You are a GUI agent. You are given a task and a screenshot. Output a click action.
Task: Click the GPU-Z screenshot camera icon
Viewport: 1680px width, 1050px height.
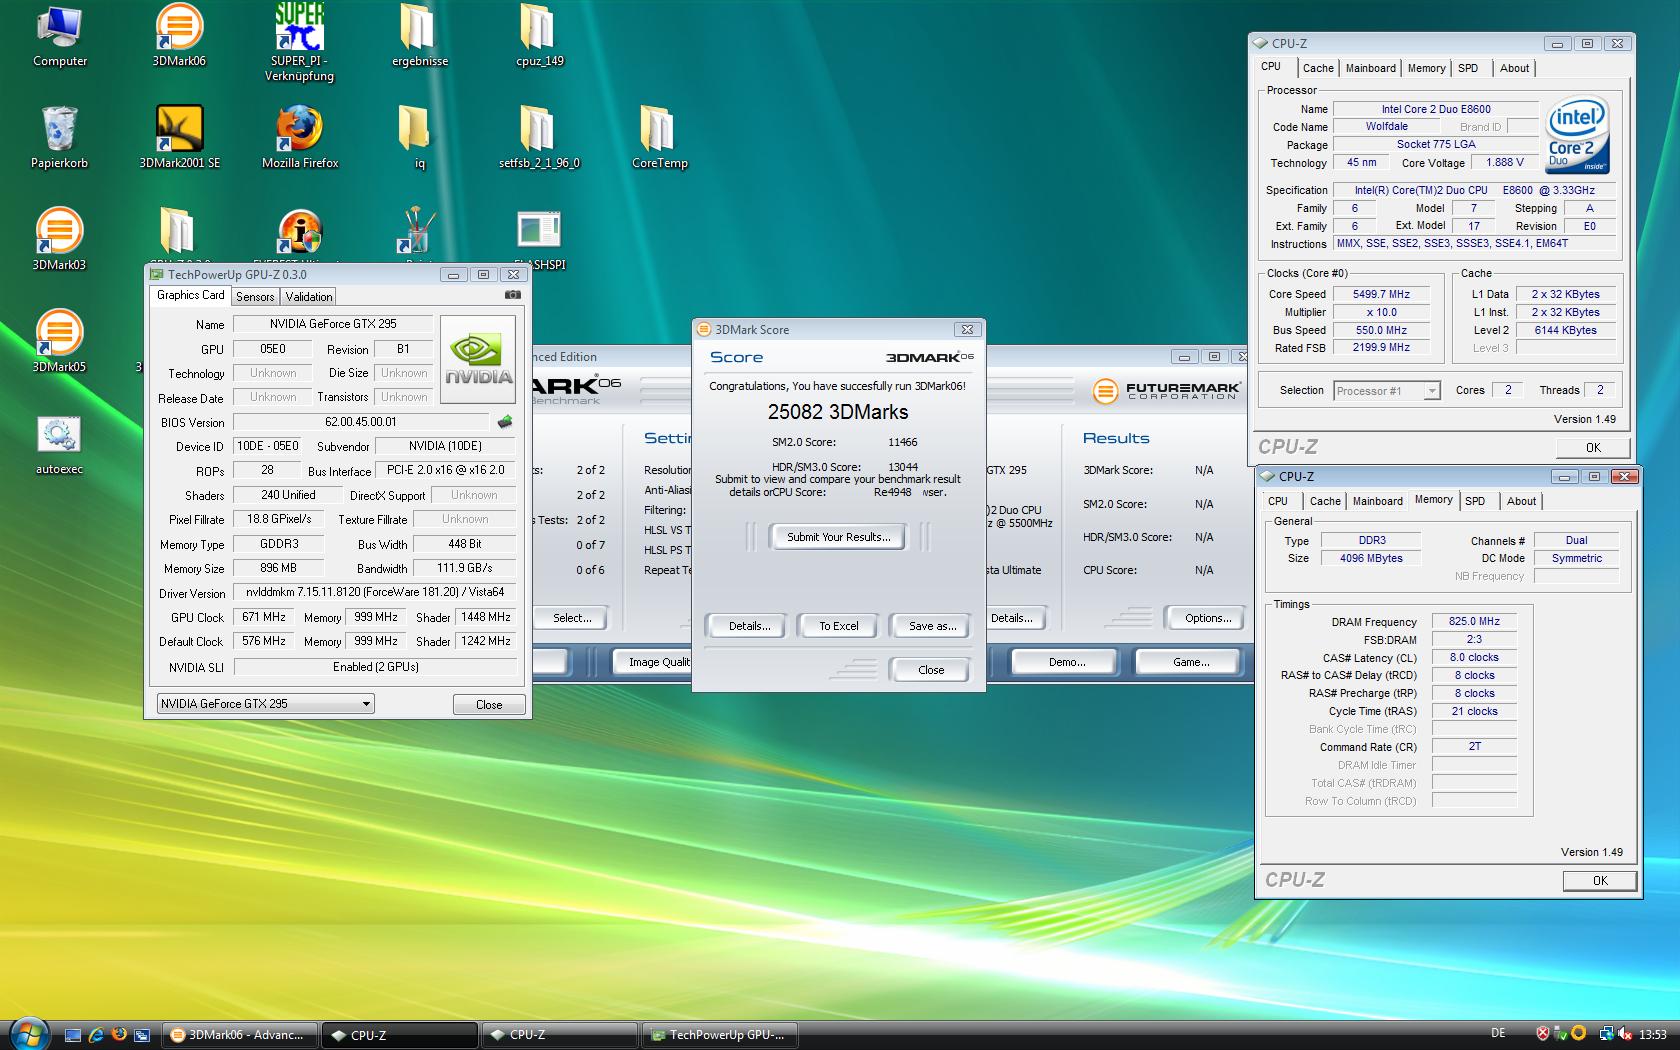512,295
